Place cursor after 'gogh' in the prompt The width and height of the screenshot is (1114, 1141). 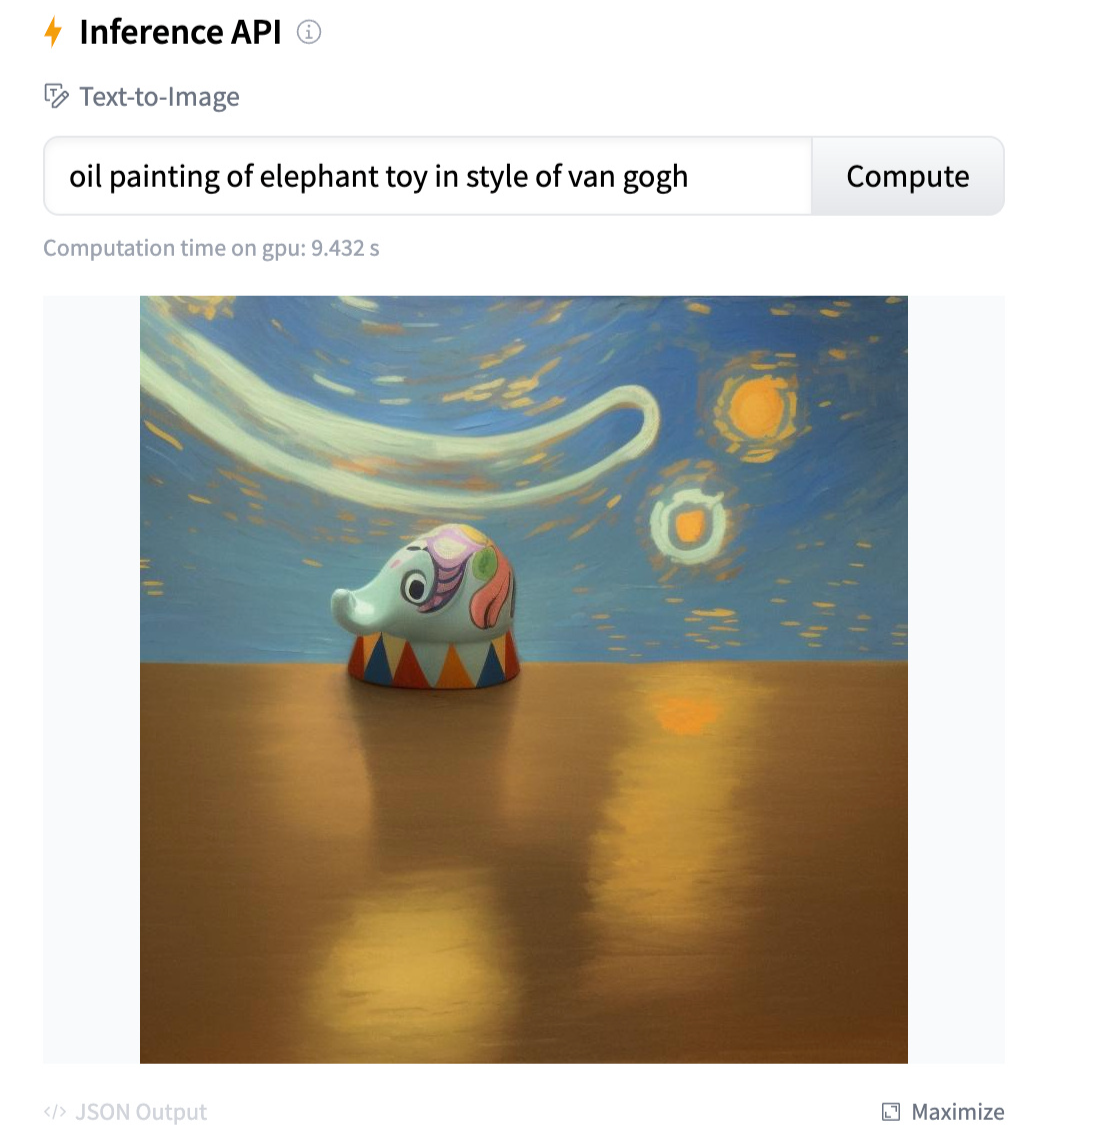690,176
